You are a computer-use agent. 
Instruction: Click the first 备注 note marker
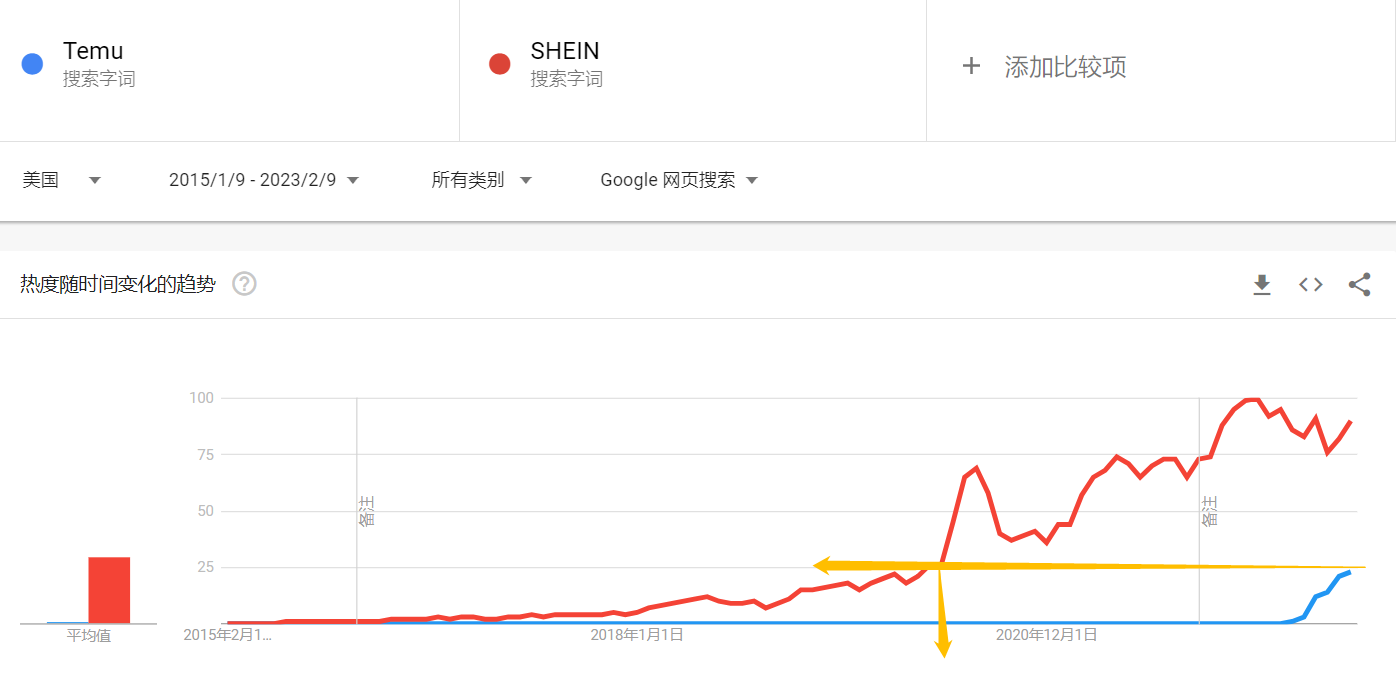pos(366,510)
